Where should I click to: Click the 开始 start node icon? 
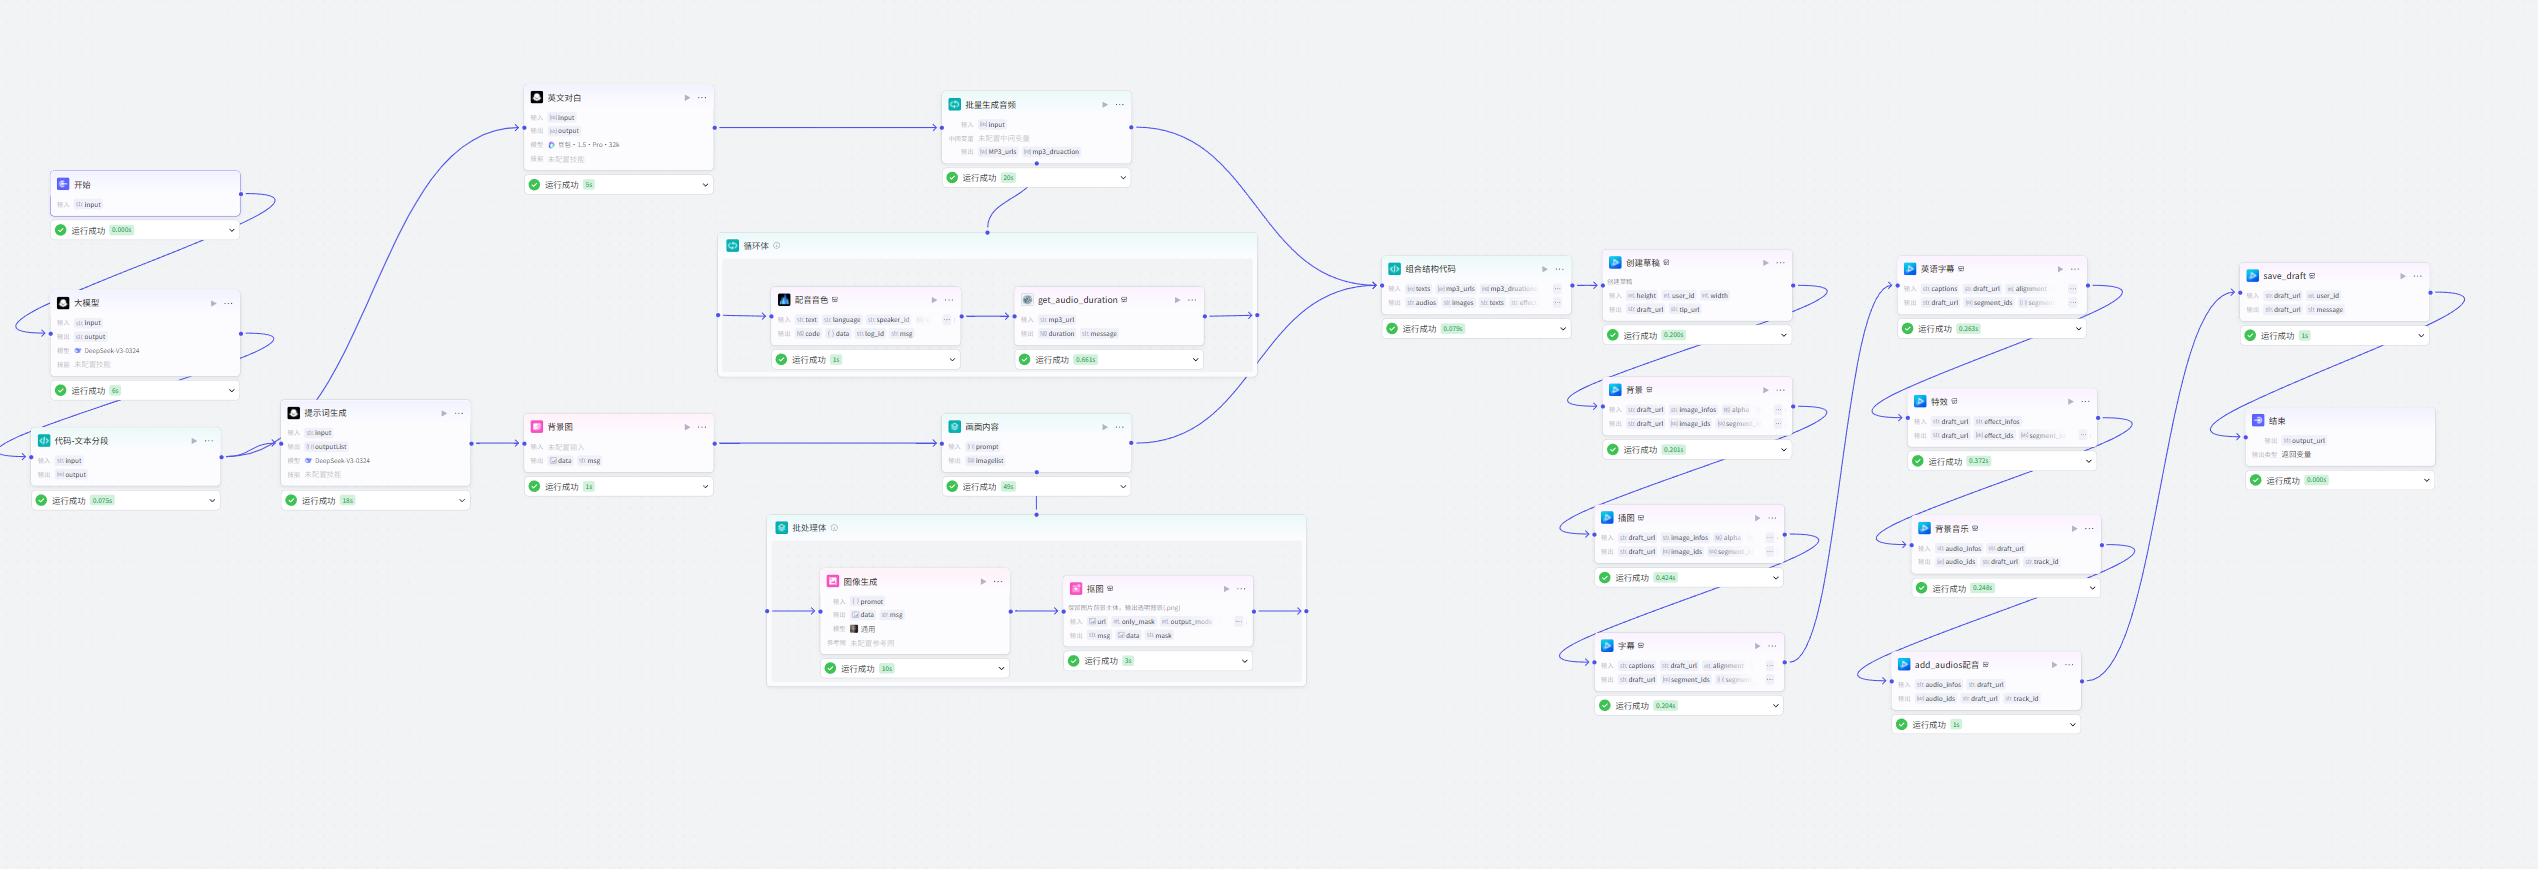(63, 184)
